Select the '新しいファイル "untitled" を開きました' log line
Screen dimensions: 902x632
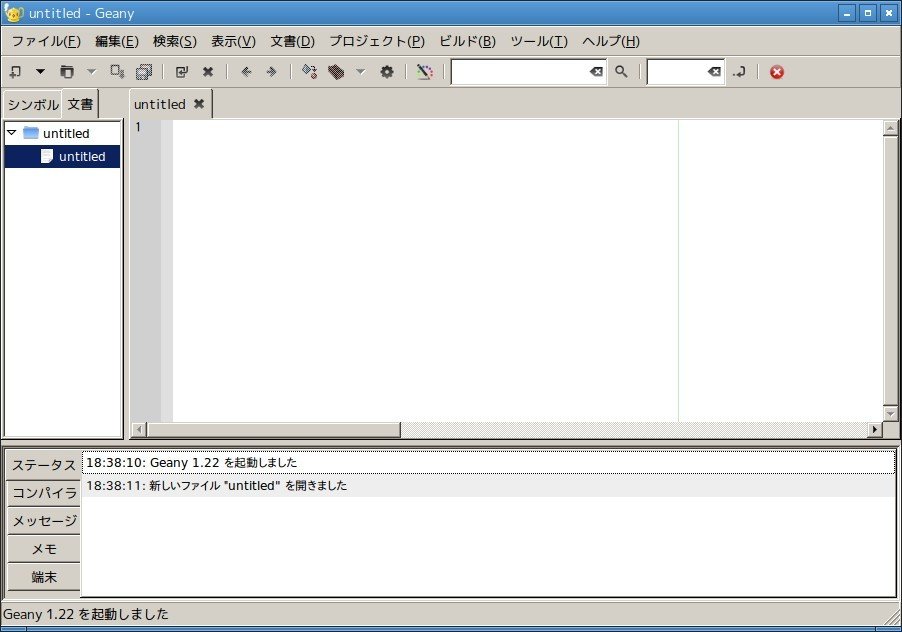pos(488,486)
